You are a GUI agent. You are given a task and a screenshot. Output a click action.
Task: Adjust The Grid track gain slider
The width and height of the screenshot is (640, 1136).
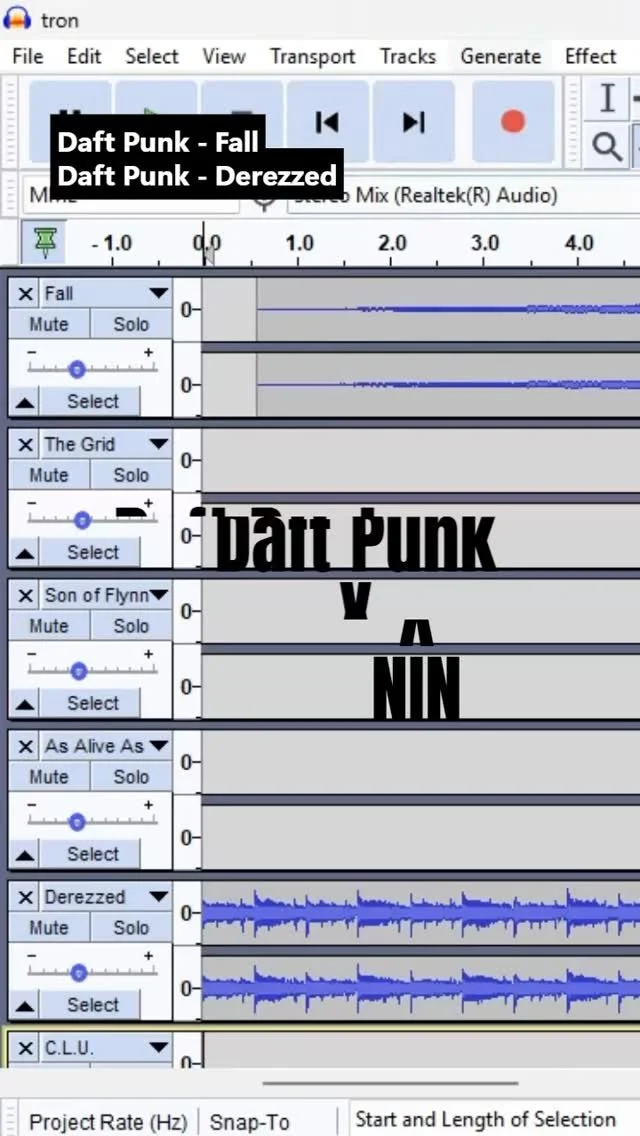(x=82, y=520)
